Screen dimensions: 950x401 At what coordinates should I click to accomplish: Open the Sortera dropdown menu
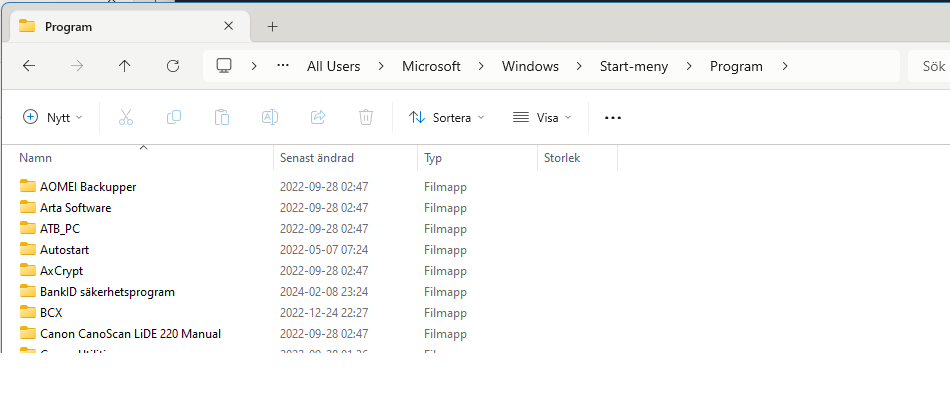(x=447, y=118)
